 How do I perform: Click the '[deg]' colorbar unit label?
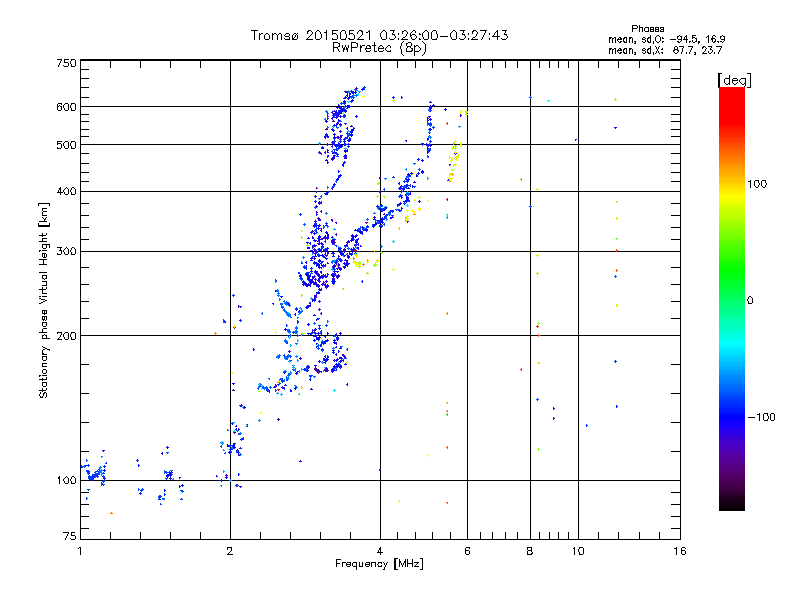point(735,80)
